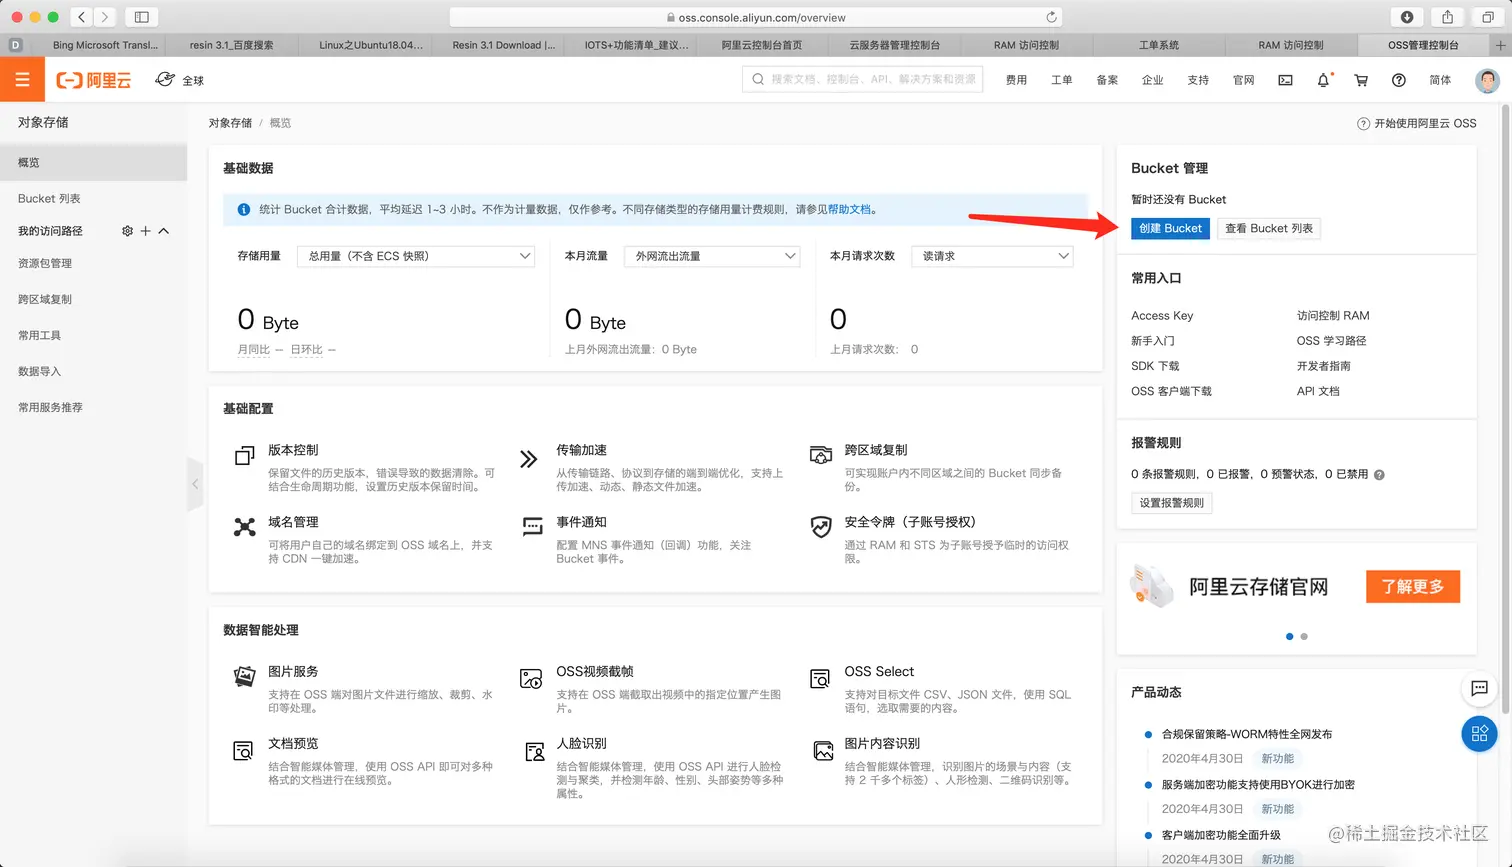Image resolution: width=1512 pixels, height=867 pixels.
Task: Click the 图片服务 icon
Action: pyautogui.click(x=244, y=677)
